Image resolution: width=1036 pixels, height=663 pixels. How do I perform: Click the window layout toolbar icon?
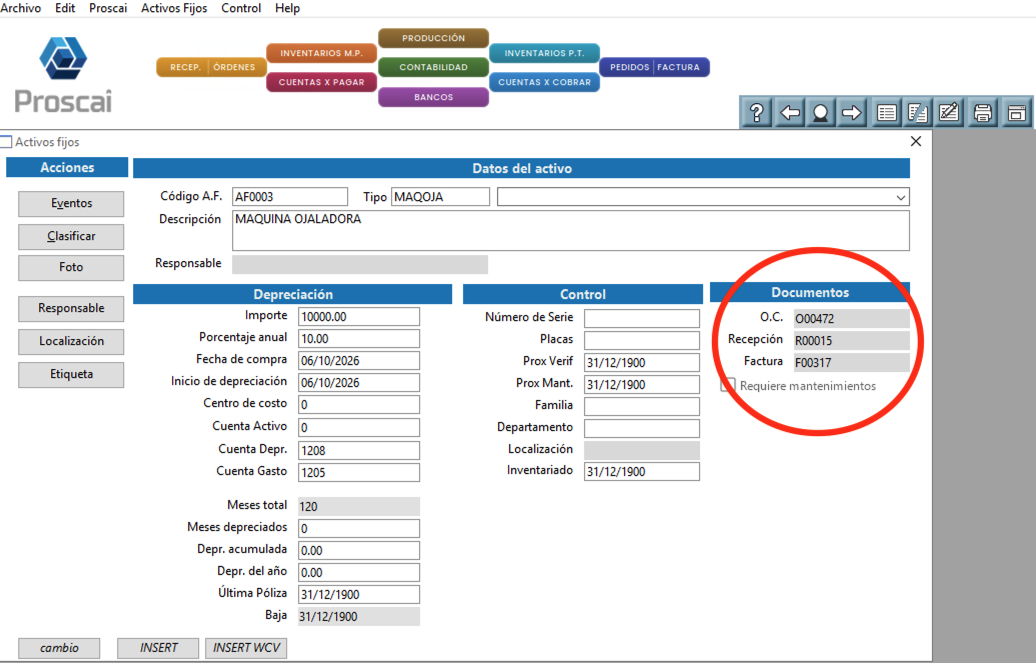1016,112
